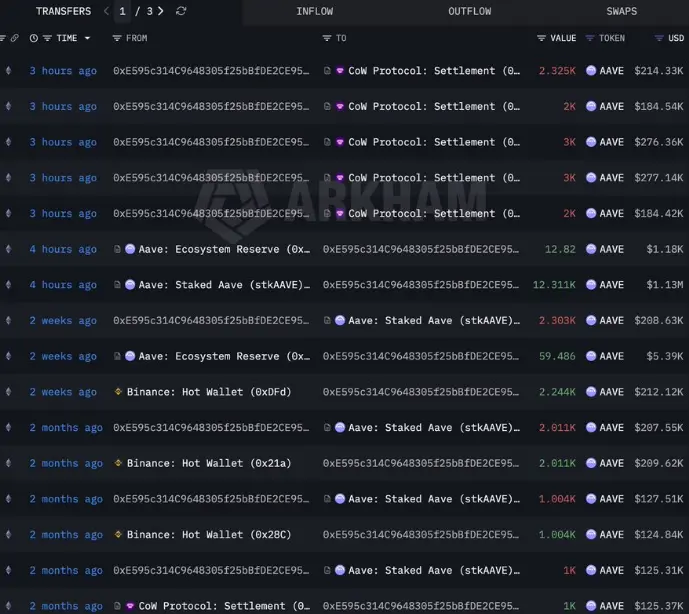Click the AAVE token icon in $125.31K row

click(x=591, y=570)
